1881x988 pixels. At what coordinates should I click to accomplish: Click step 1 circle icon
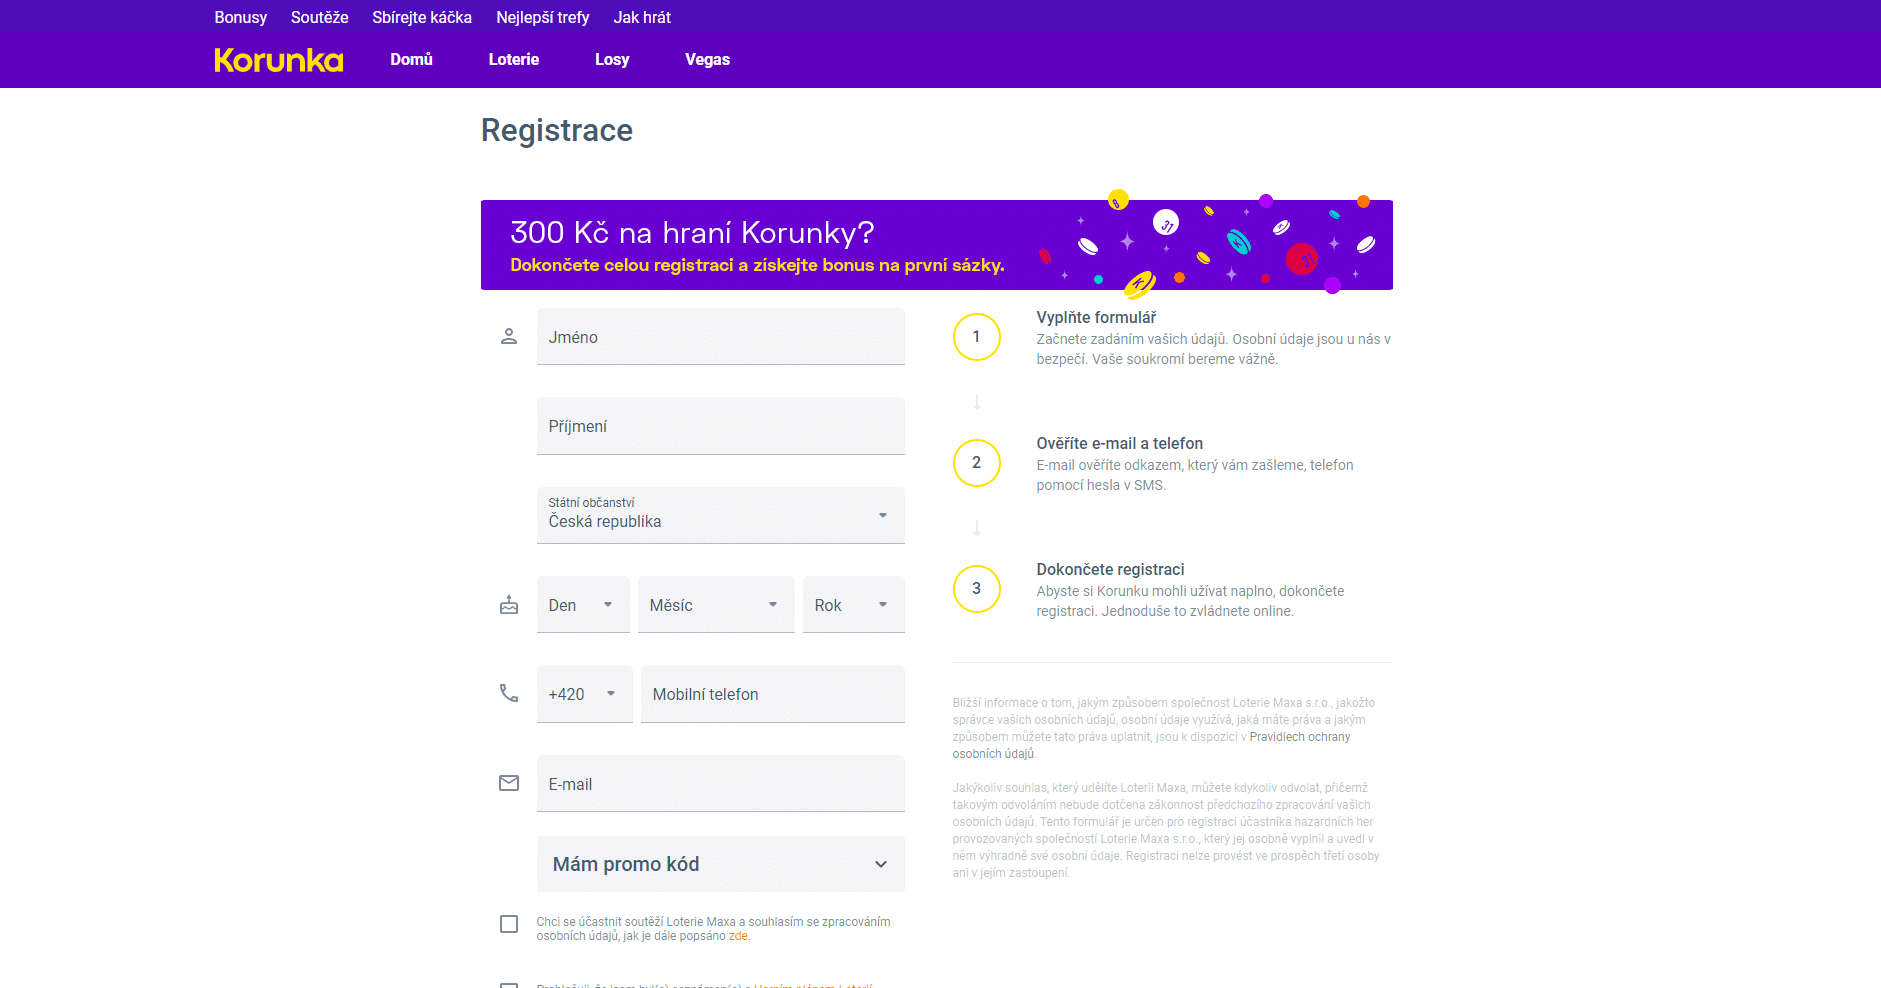pyautogui.click(x=977, y=337)
